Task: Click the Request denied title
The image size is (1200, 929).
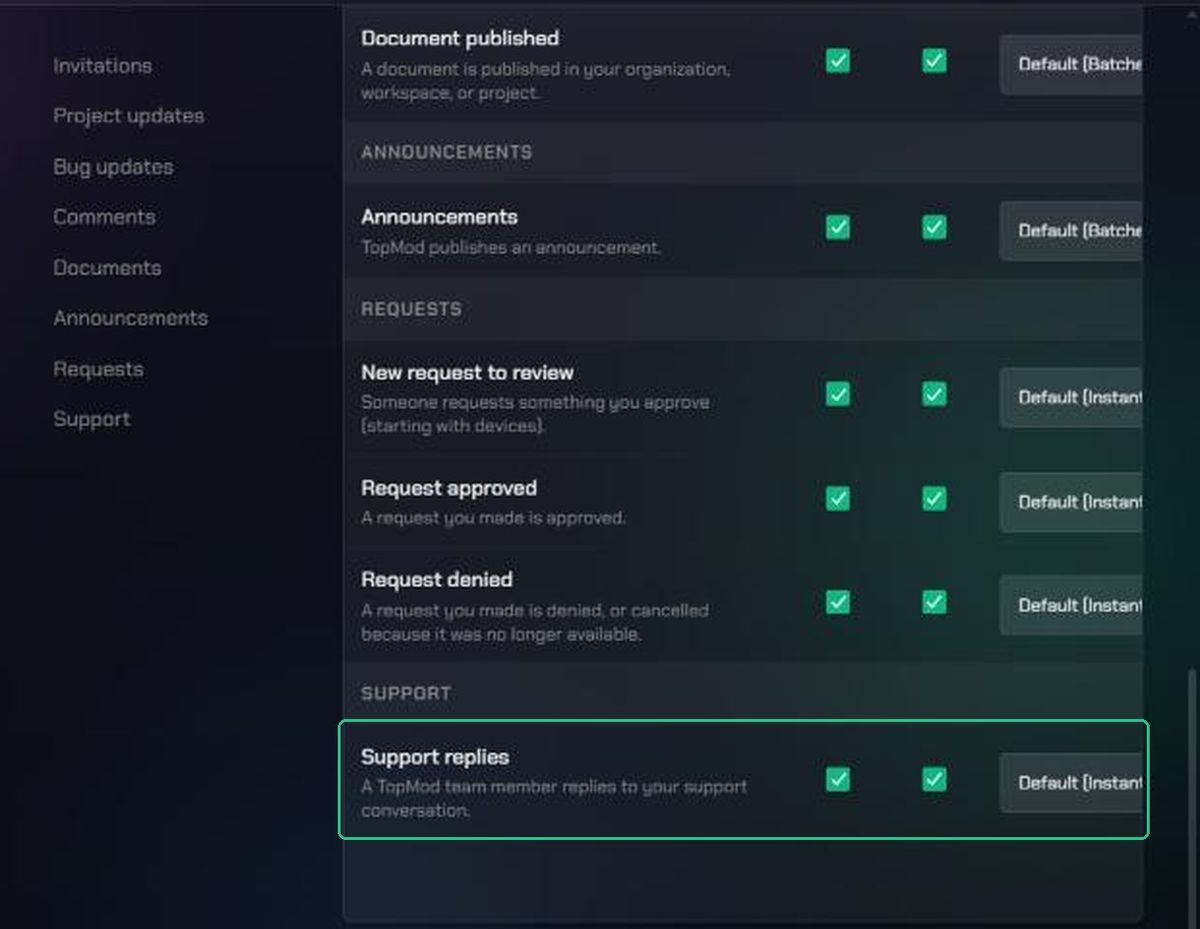Action: (437, 580)
